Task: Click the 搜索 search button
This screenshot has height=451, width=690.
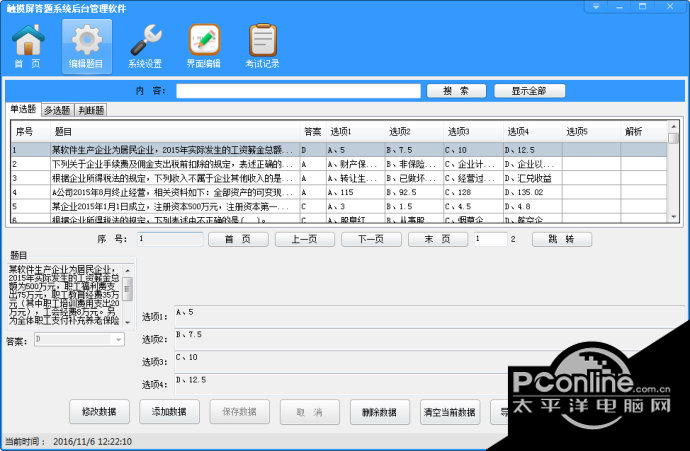Action: pyautogui.click(x=455, y=90)
